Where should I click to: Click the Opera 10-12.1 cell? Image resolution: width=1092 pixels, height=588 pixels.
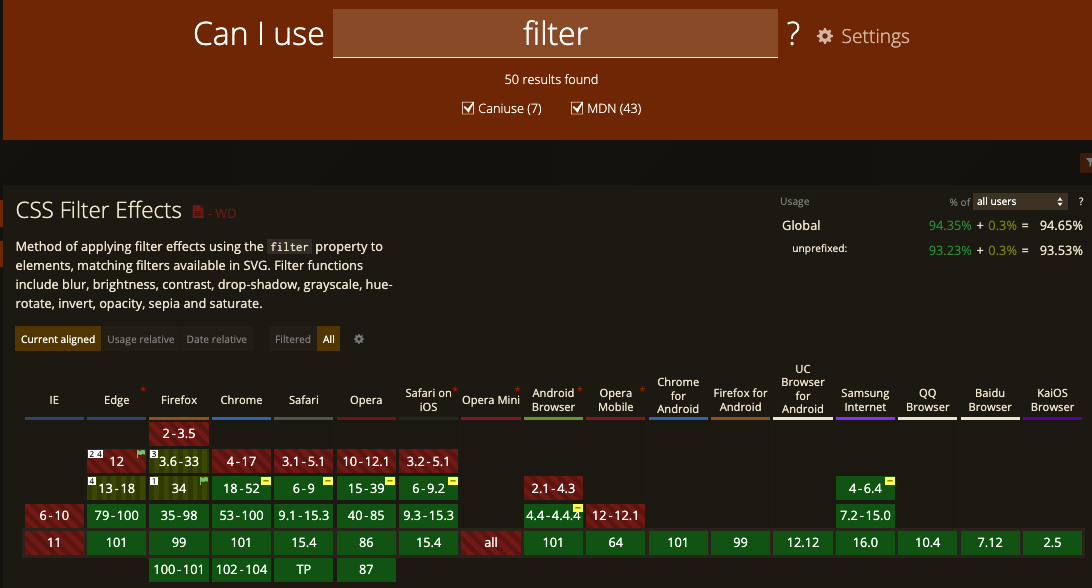click(366, 461)
